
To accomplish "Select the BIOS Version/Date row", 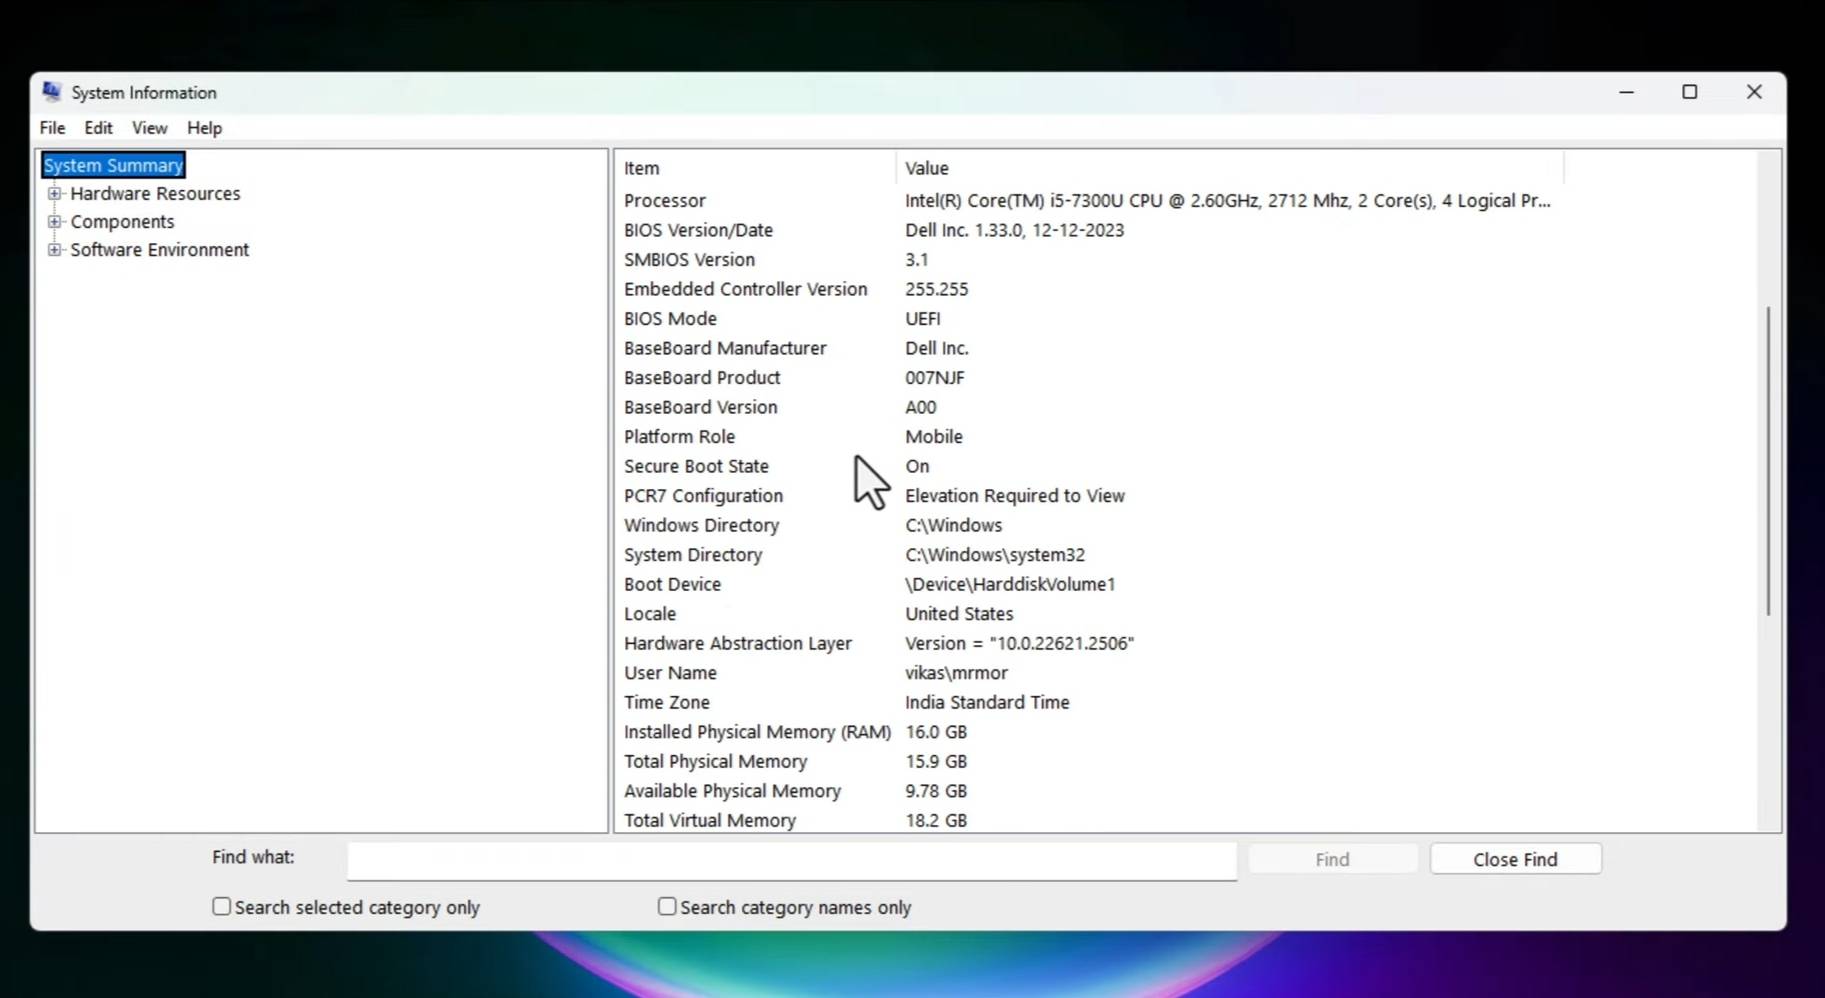I will 1088,230.
